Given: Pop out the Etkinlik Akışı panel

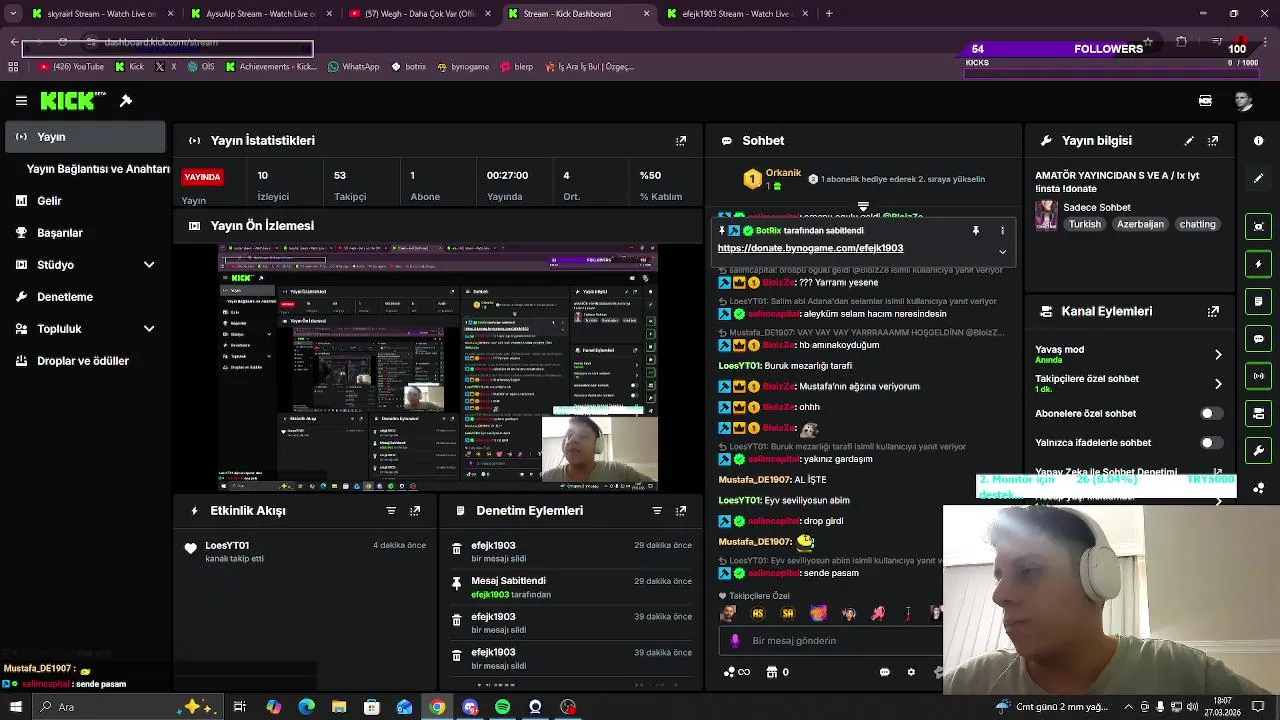Looking at the screenshot, I should click(415, 511).
